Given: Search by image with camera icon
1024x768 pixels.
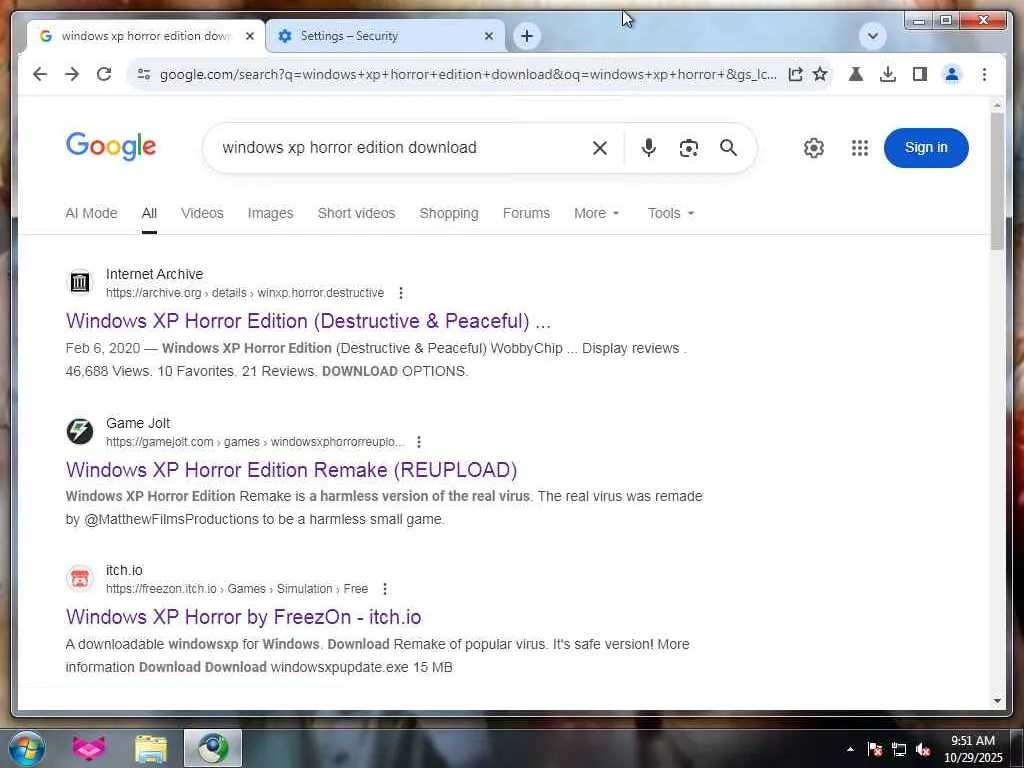Looking at the screenshot, I should point(688,148).
